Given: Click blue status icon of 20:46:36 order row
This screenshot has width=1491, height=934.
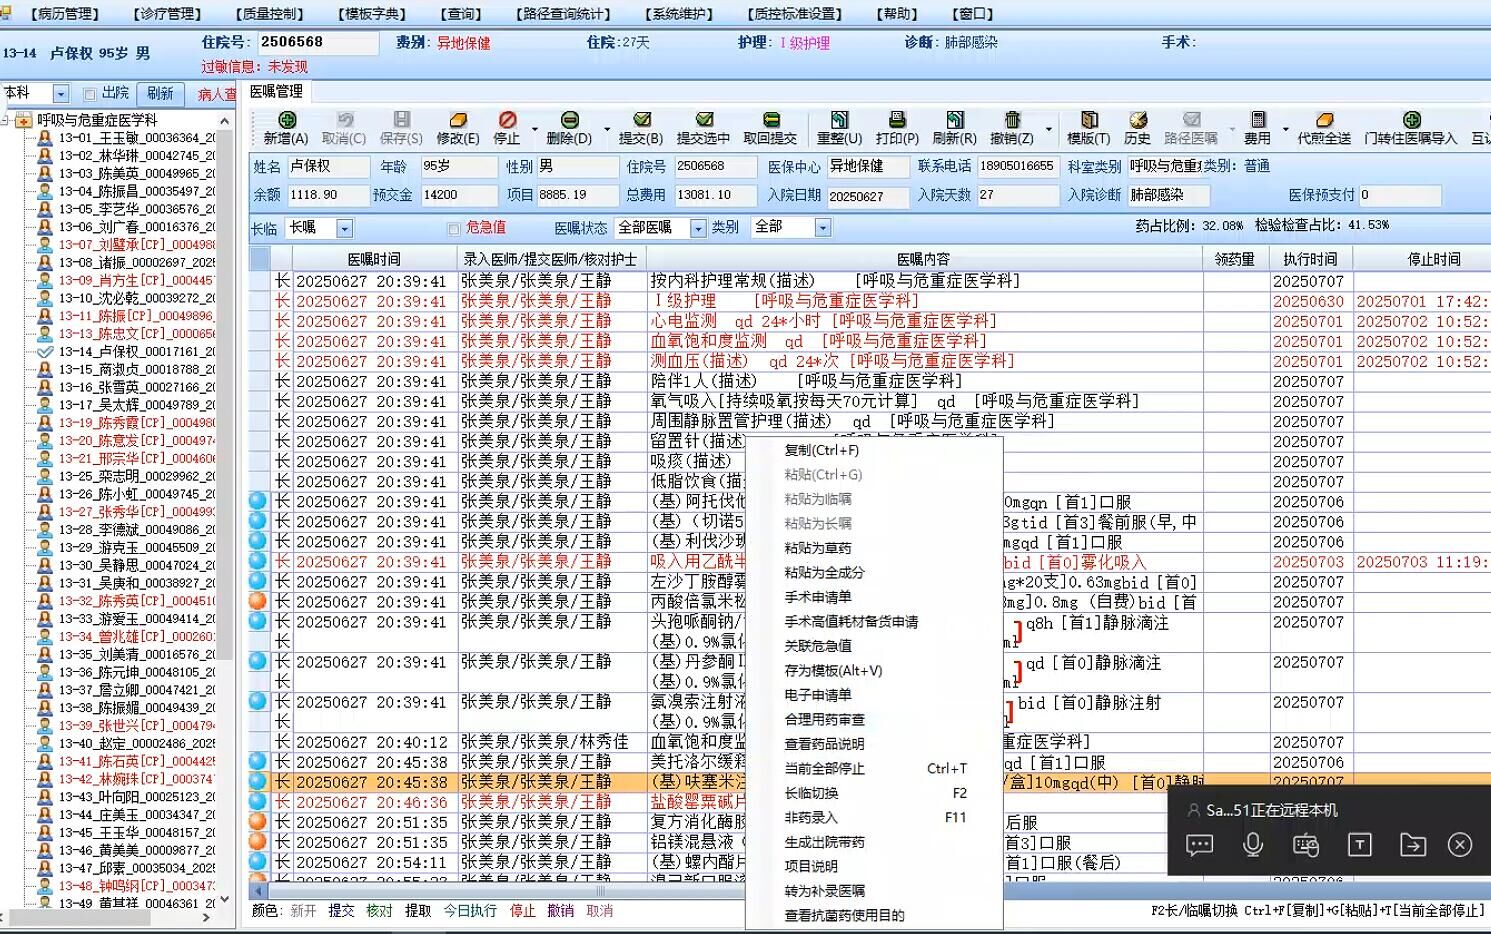Looking at the screenshot, I should click(x=258, y=802).
